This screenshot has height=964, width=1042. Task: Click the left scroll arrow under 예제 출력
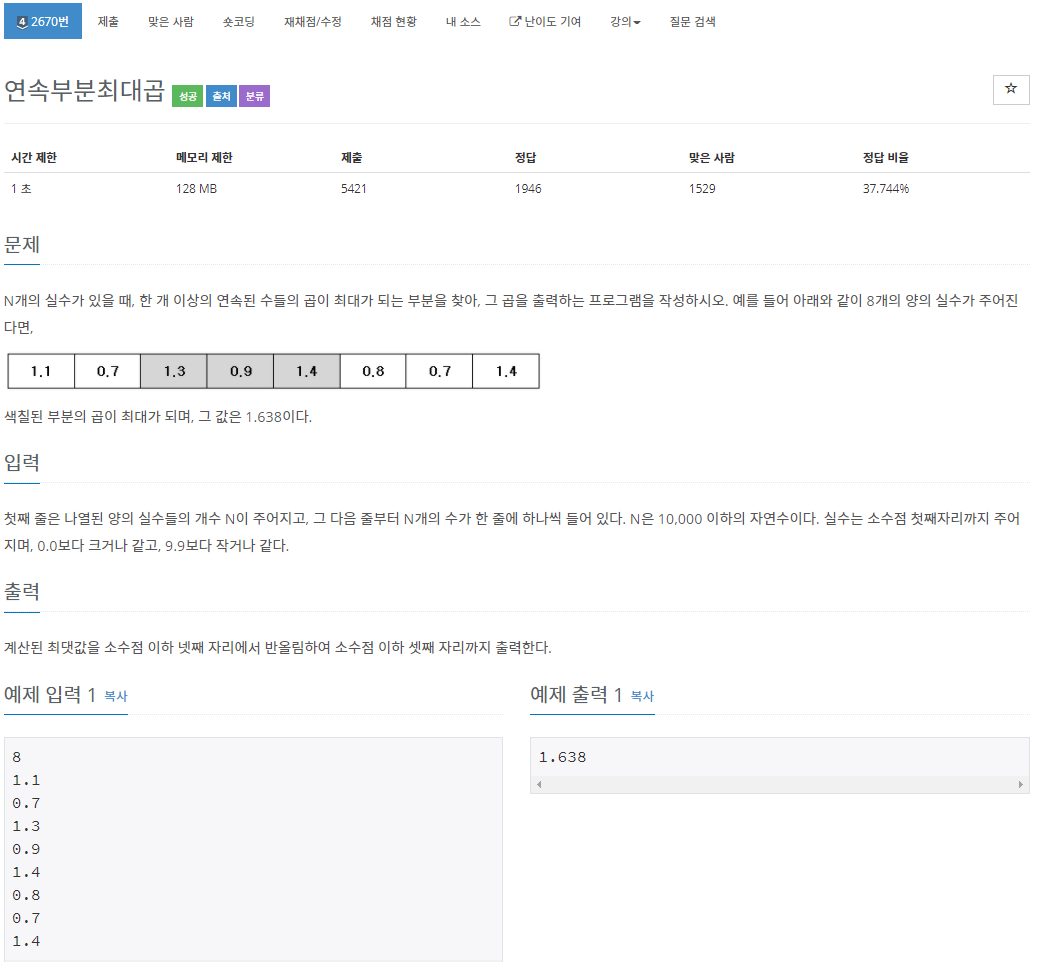click(539, 785)
